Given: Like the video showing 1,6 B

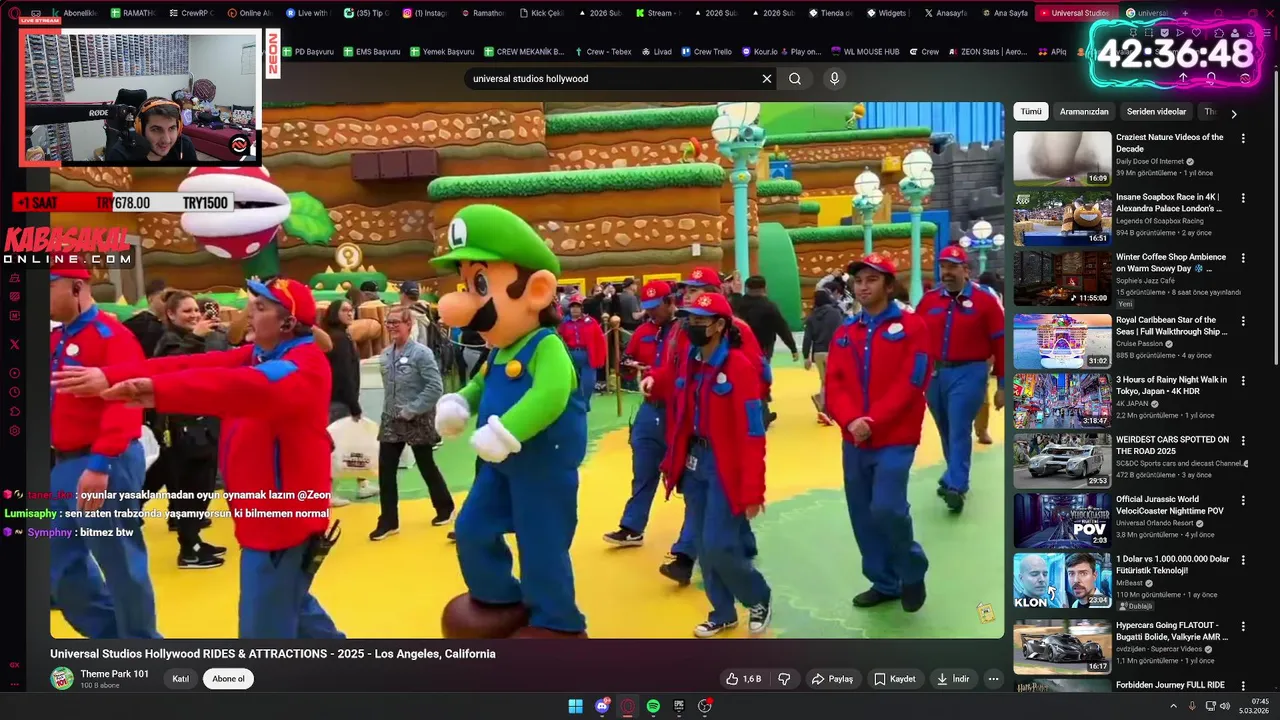Looking at the screenshot, I should pyautogui.click(x=743, y=679).
